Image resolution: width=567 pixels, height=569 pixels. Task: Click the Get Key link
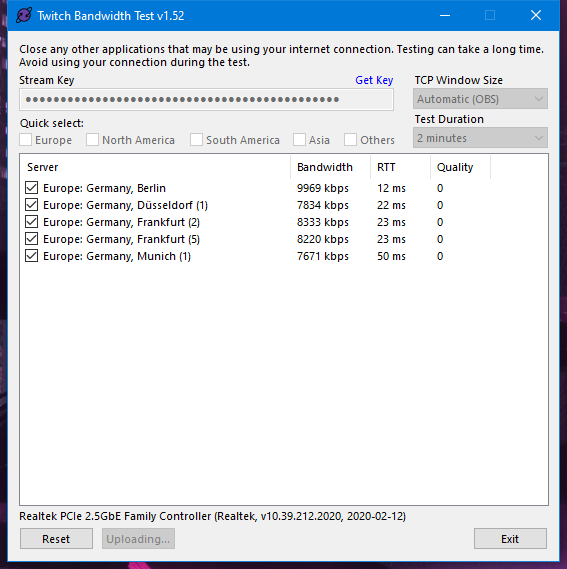374,80
